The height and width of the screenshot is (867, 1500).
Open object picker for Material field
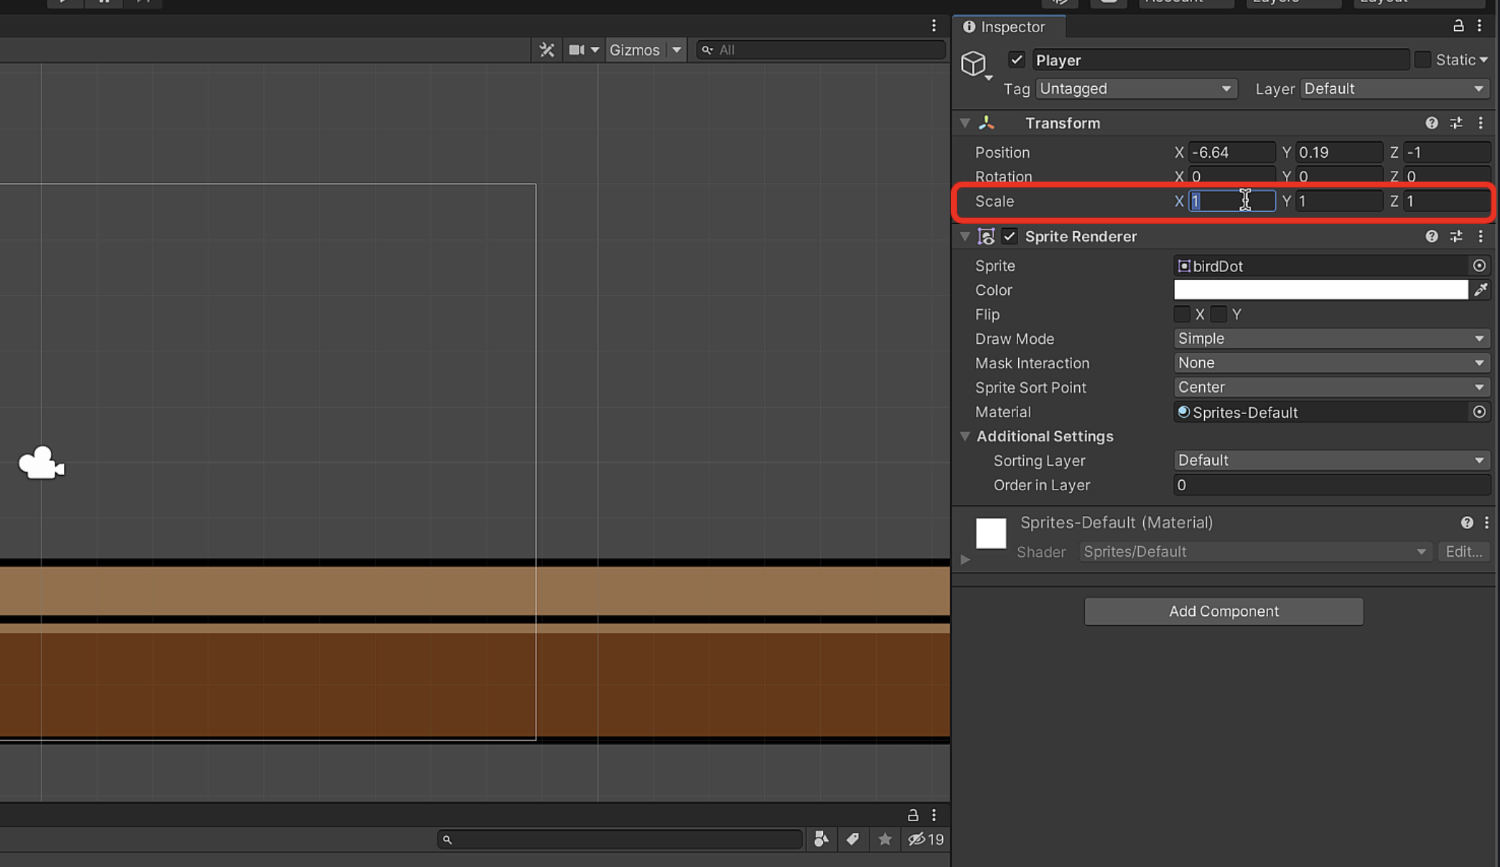1479,412
